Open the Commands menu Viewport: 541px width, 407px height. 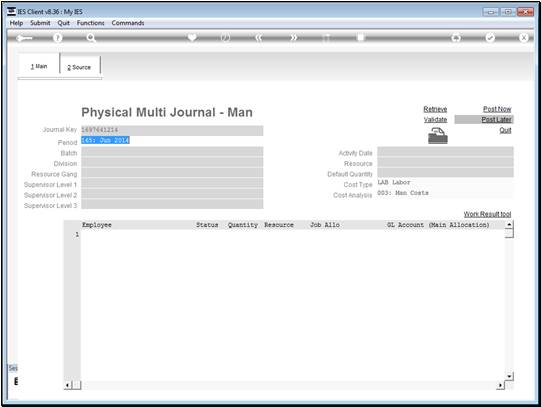tap(128, 23)
